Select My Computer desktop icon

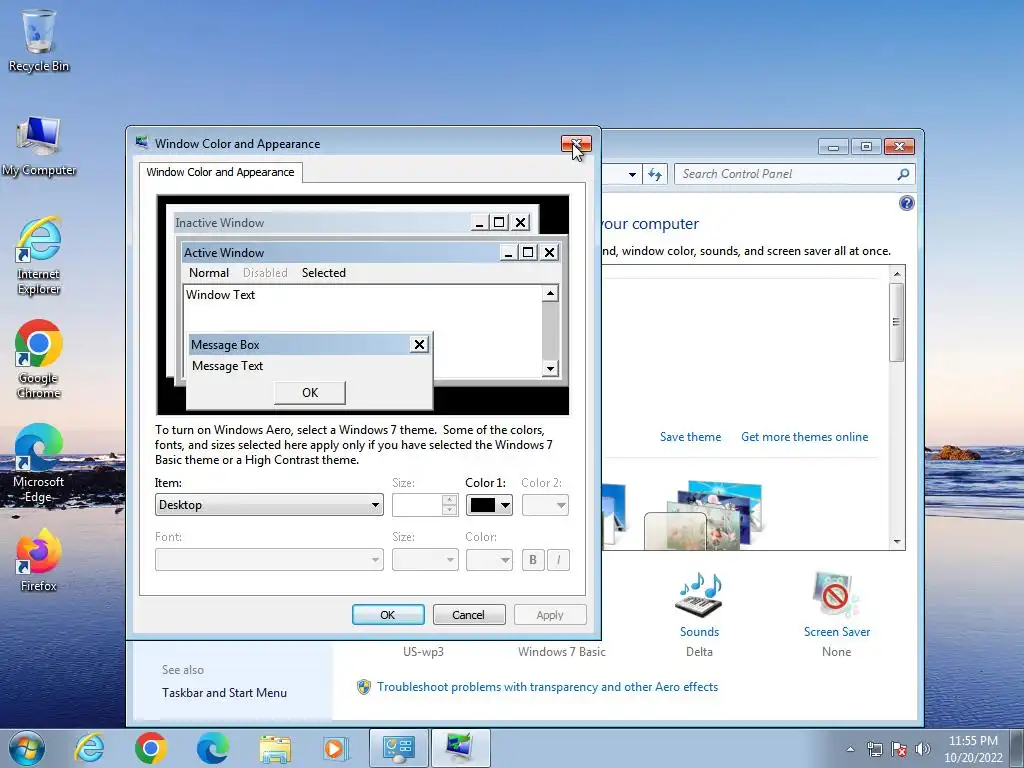39,145
